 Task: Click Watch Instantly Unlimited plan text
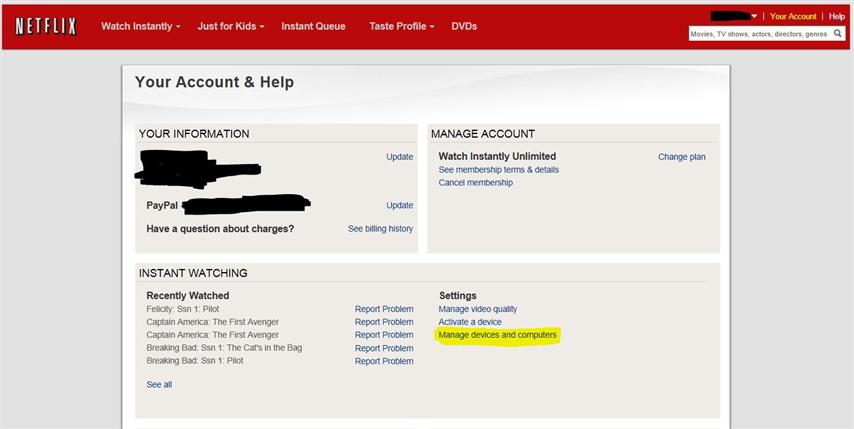[x=497, y=156]
